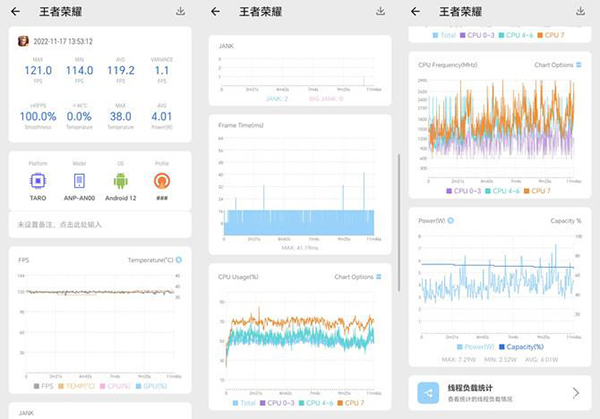600x419 pixels.
Task: Expand 线程负载统计 with the right chevron
Action: point(576,393)
